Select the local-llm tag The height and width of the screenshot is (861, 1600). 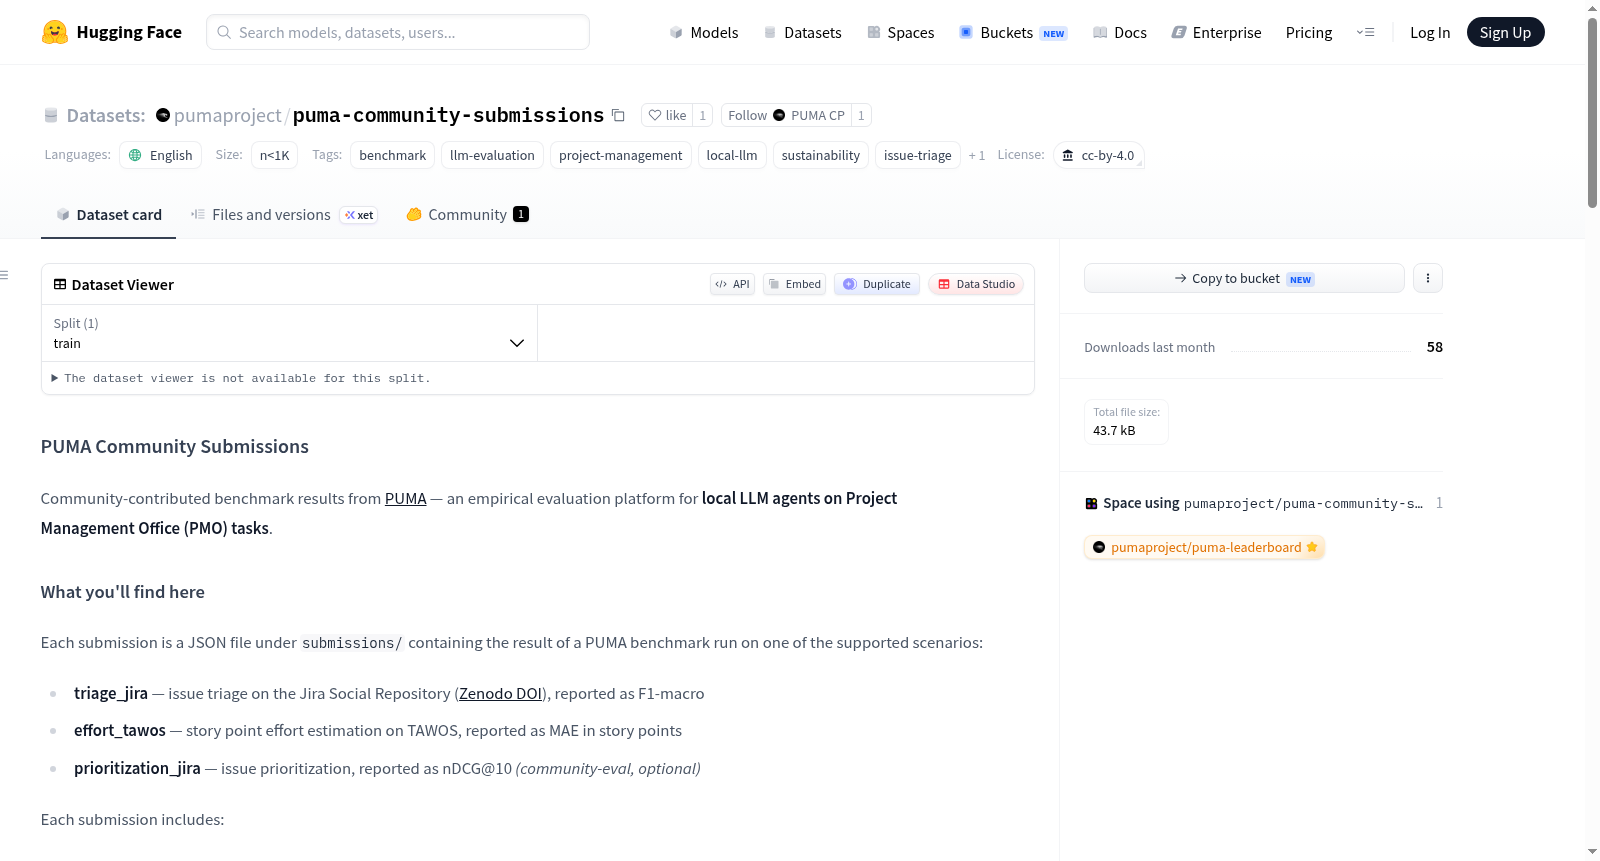click(x=732, y=155)
